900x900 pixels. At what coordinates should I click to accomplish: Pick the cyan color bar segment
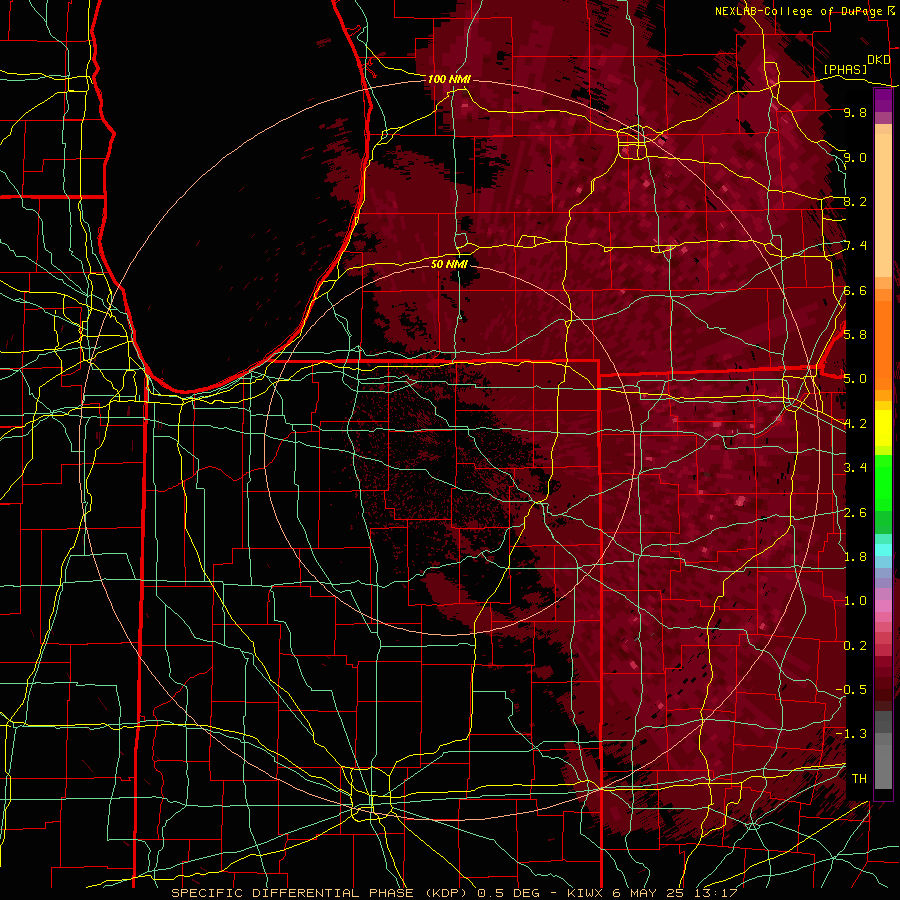pyautogui.click(x=883, y=550)
